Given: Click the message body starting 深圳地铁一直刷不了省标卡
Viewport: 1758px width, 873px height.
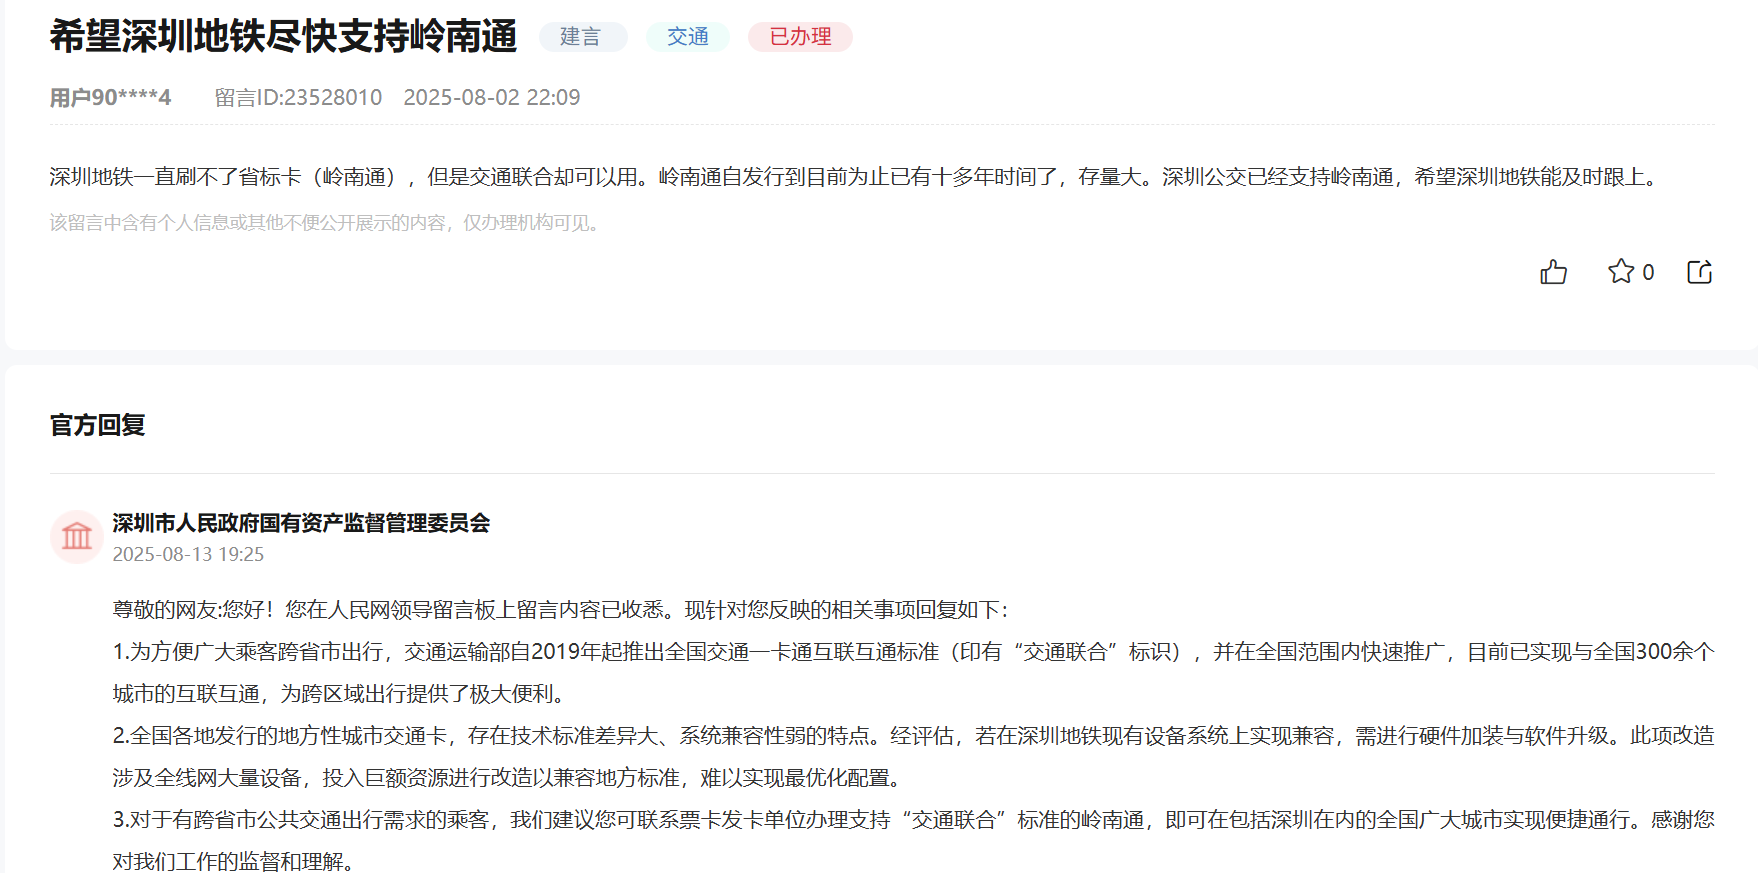Looking at the screenshot, I should tap(857, 177).
